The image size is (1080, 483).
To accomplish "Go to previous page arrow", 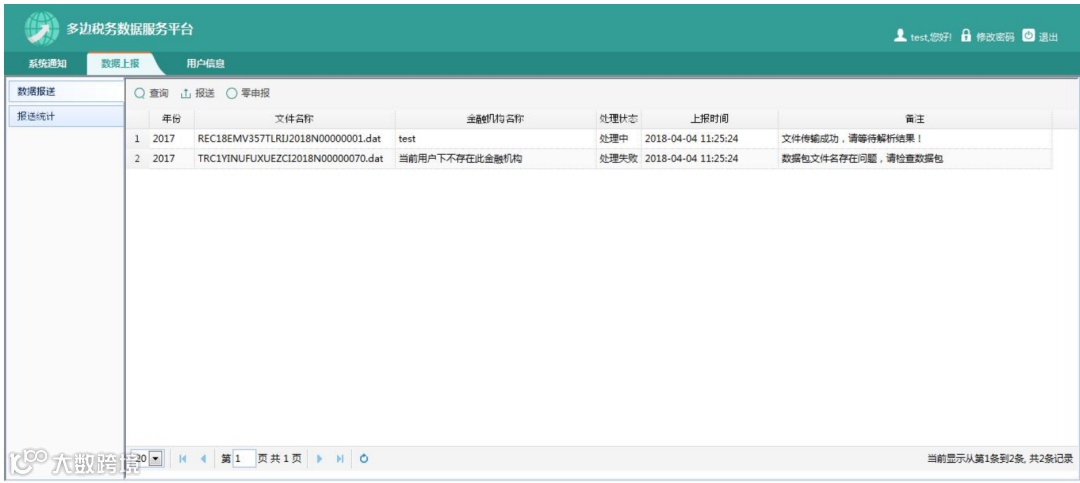I will click(203, 458).
